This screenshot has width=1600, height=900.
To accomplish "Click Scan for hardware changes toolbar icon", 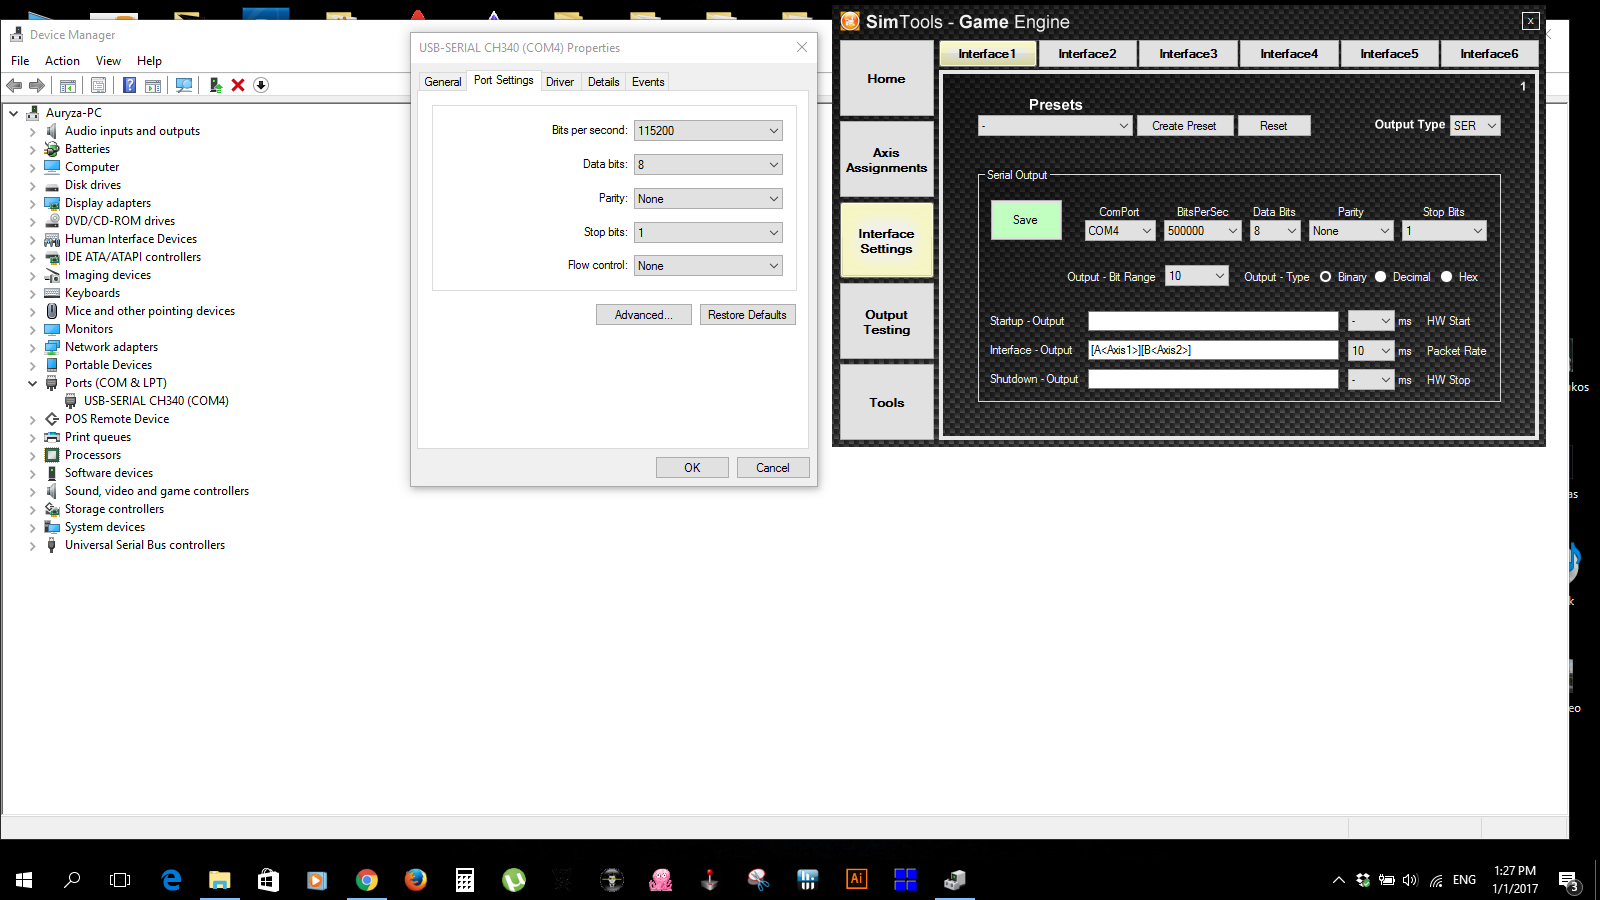I will tap(184, 85).
